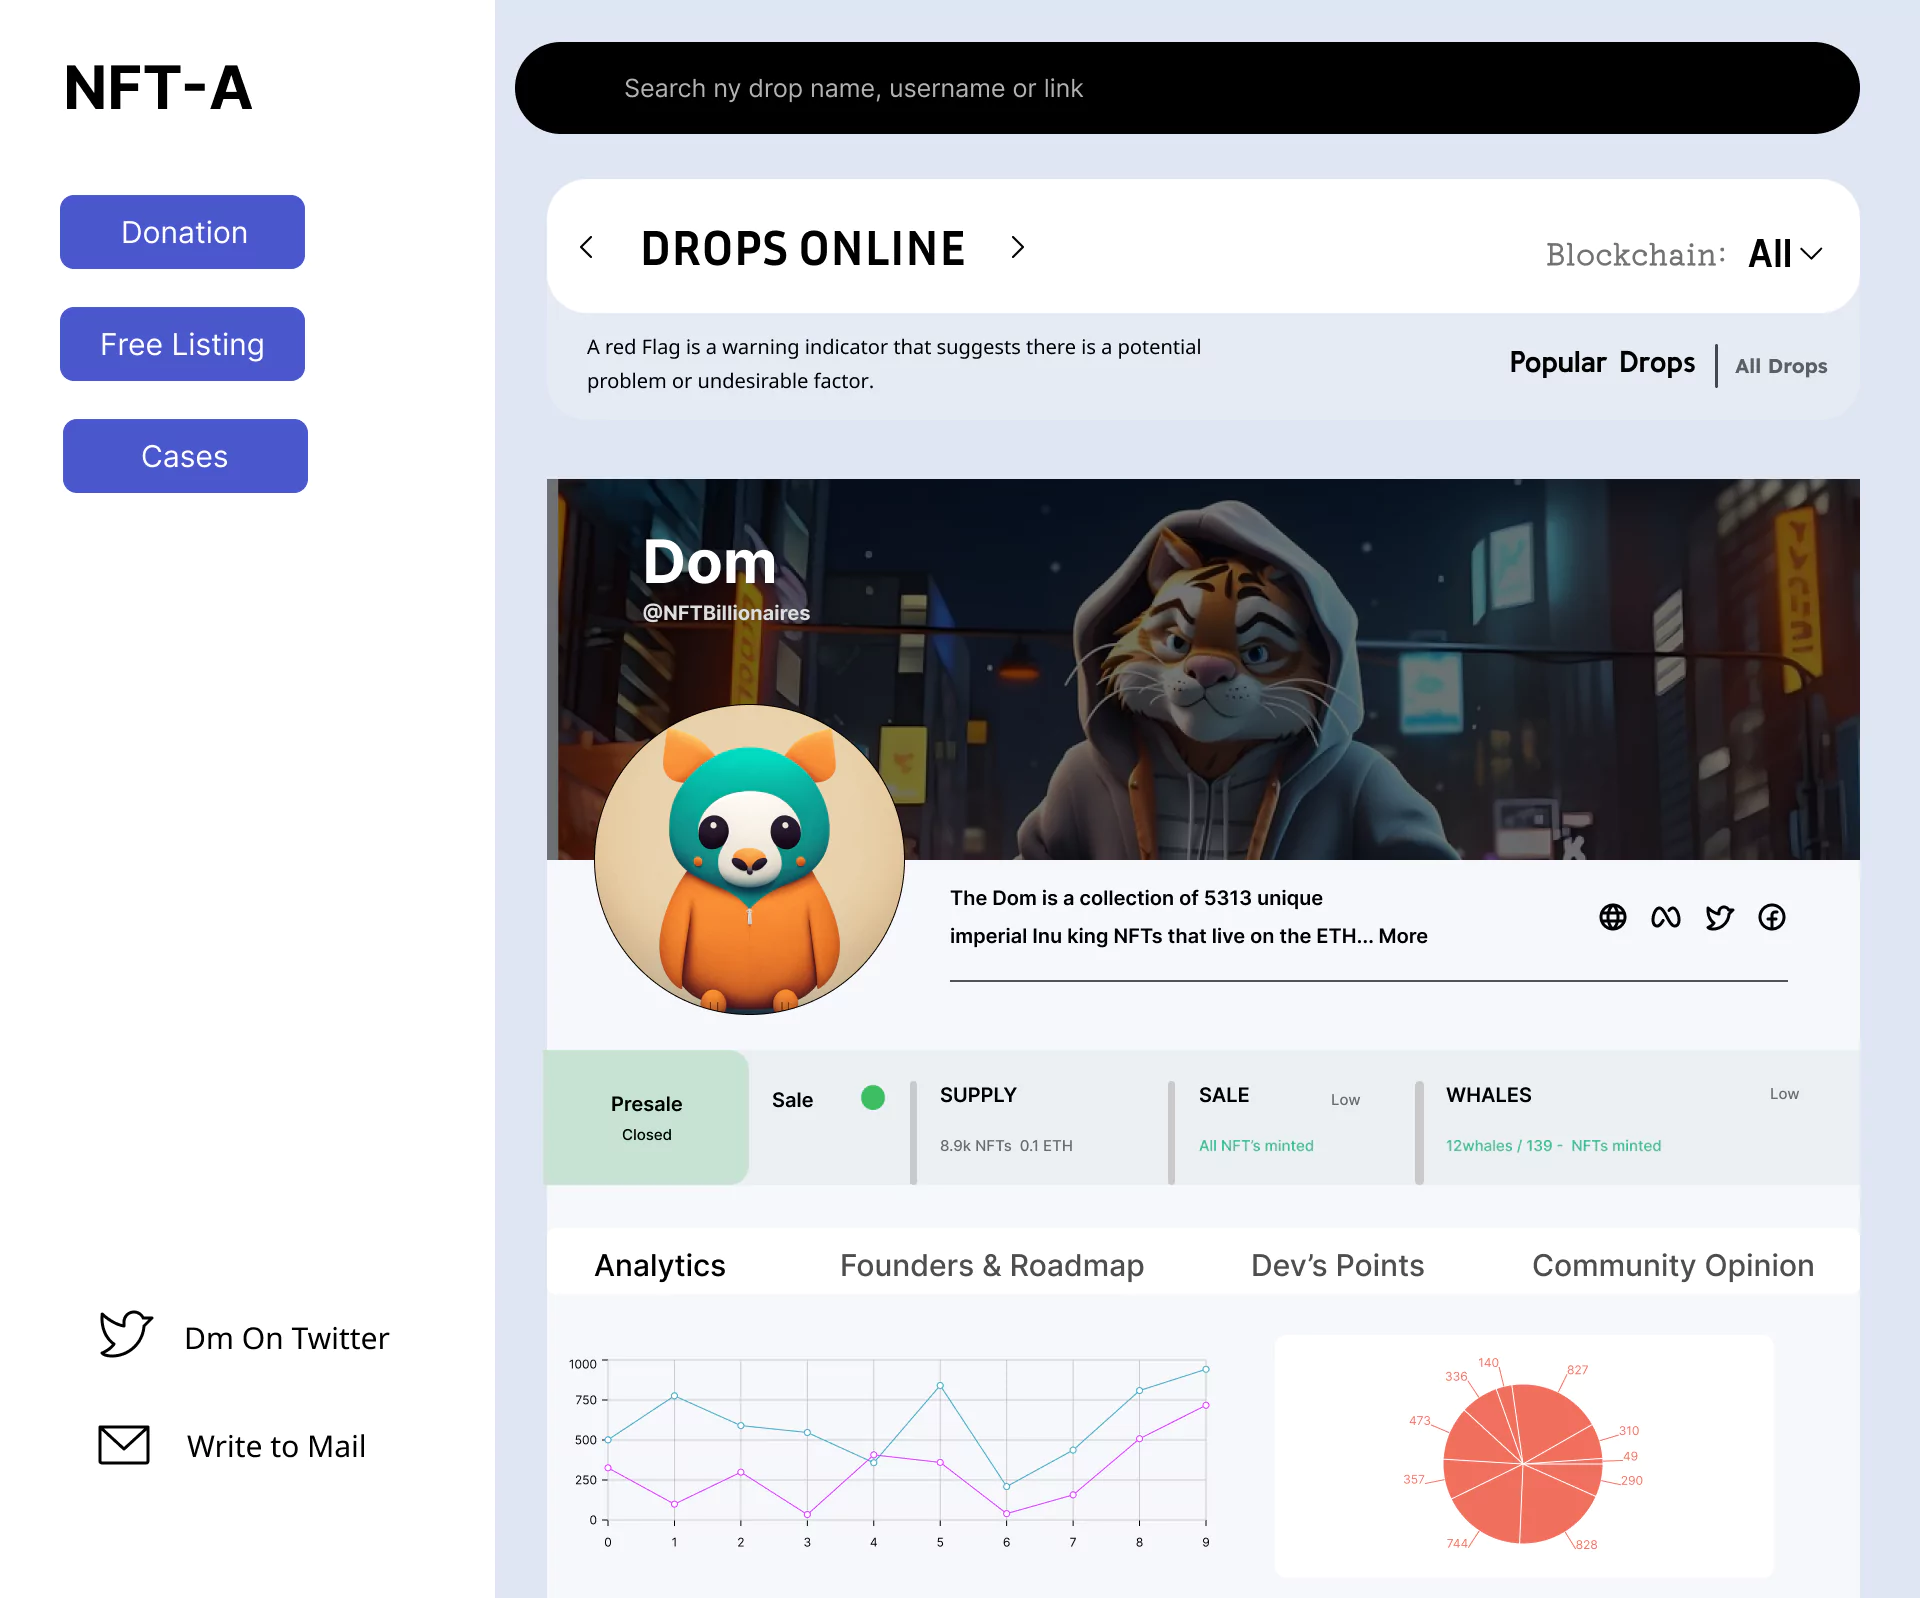The height and width of the screenshot is (1598, 1920).
Task: Toggle the green Sale status indicator
Action: click(872, 1098)
